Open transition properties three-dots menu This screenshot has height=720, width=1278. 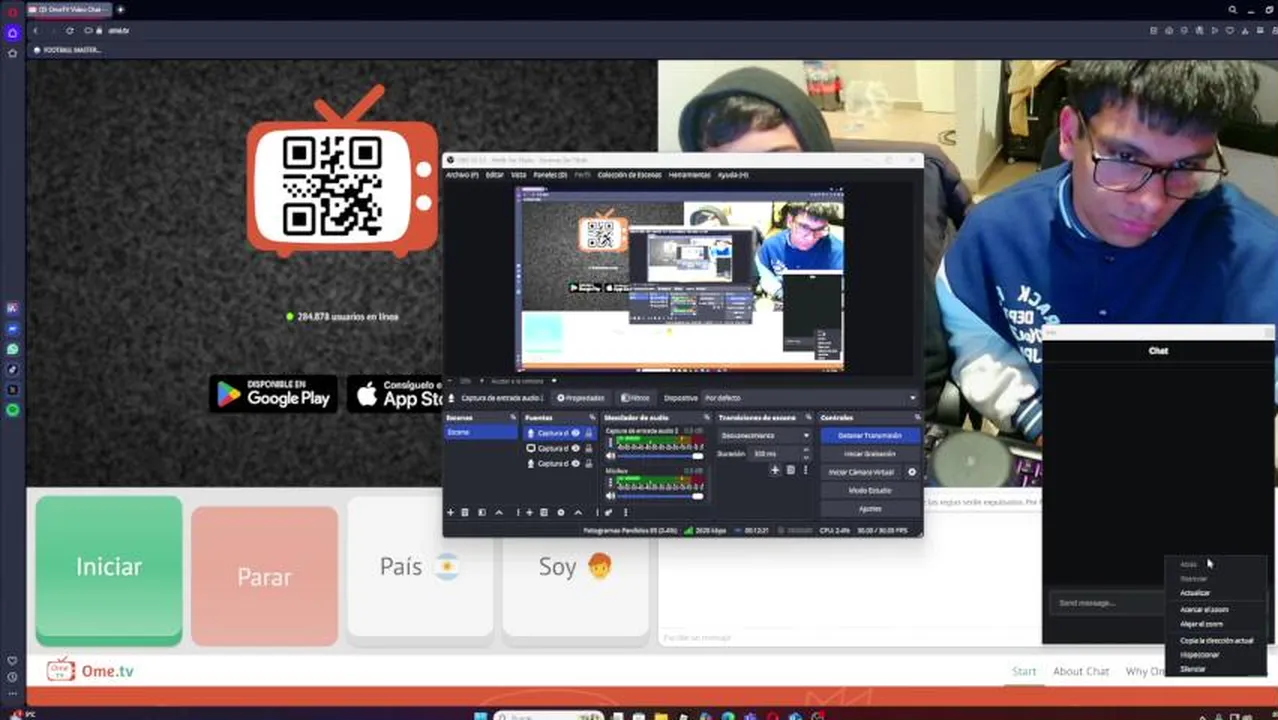coord(805,470)
